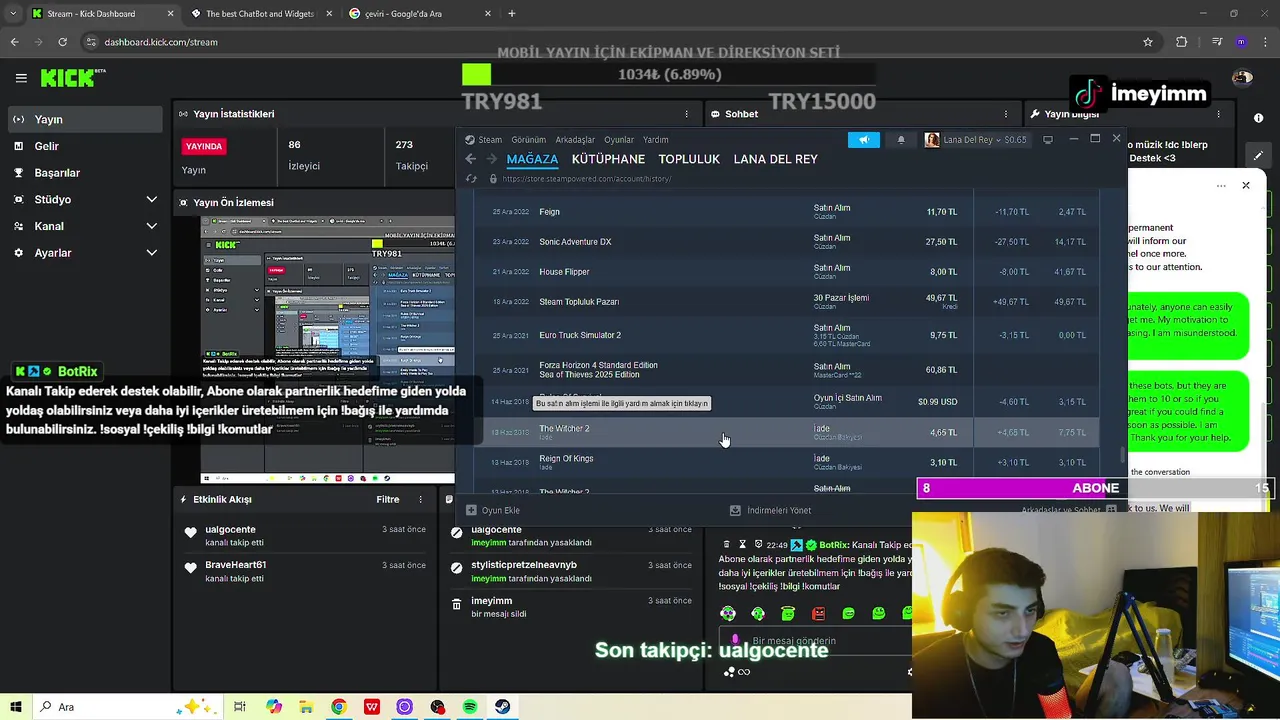The image size is (1280, 720).
Task: Click Chrome back navigation button
Action: 14,42
